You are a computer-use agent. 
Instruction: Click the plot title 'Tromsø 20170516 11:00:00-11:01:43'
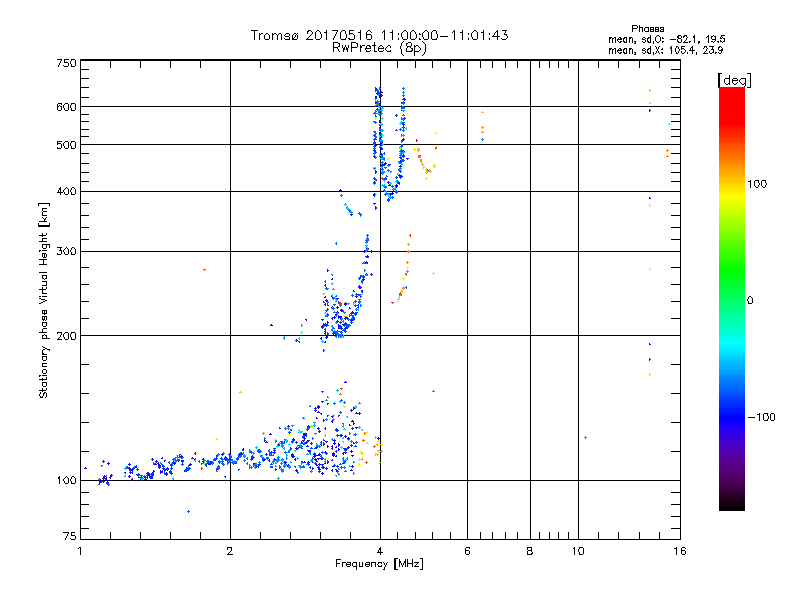coord(379,35)
